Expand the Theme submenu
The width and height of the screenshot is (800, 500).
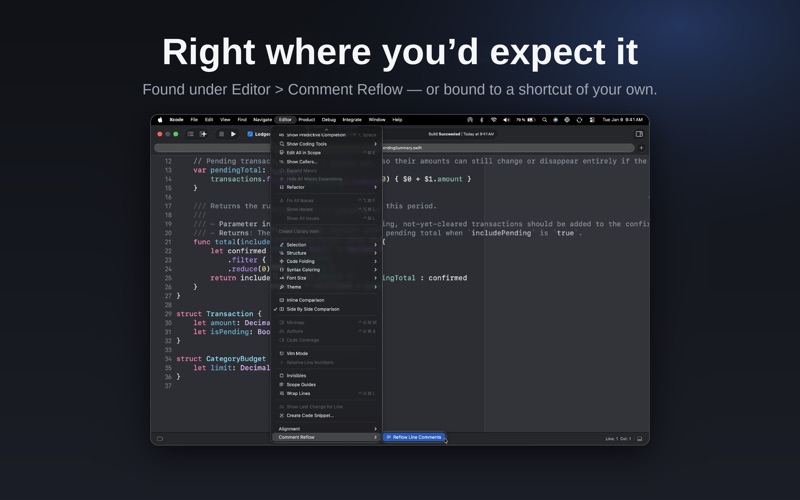click(x=327, y=287)
